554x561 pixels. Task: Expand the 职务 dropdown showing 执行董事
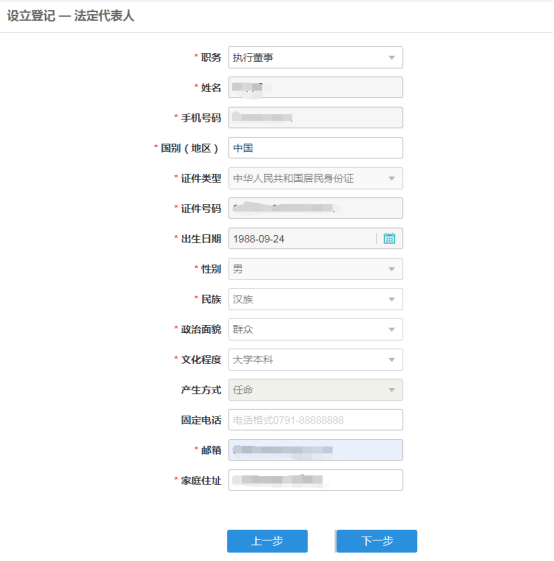(x=315, y=57)
